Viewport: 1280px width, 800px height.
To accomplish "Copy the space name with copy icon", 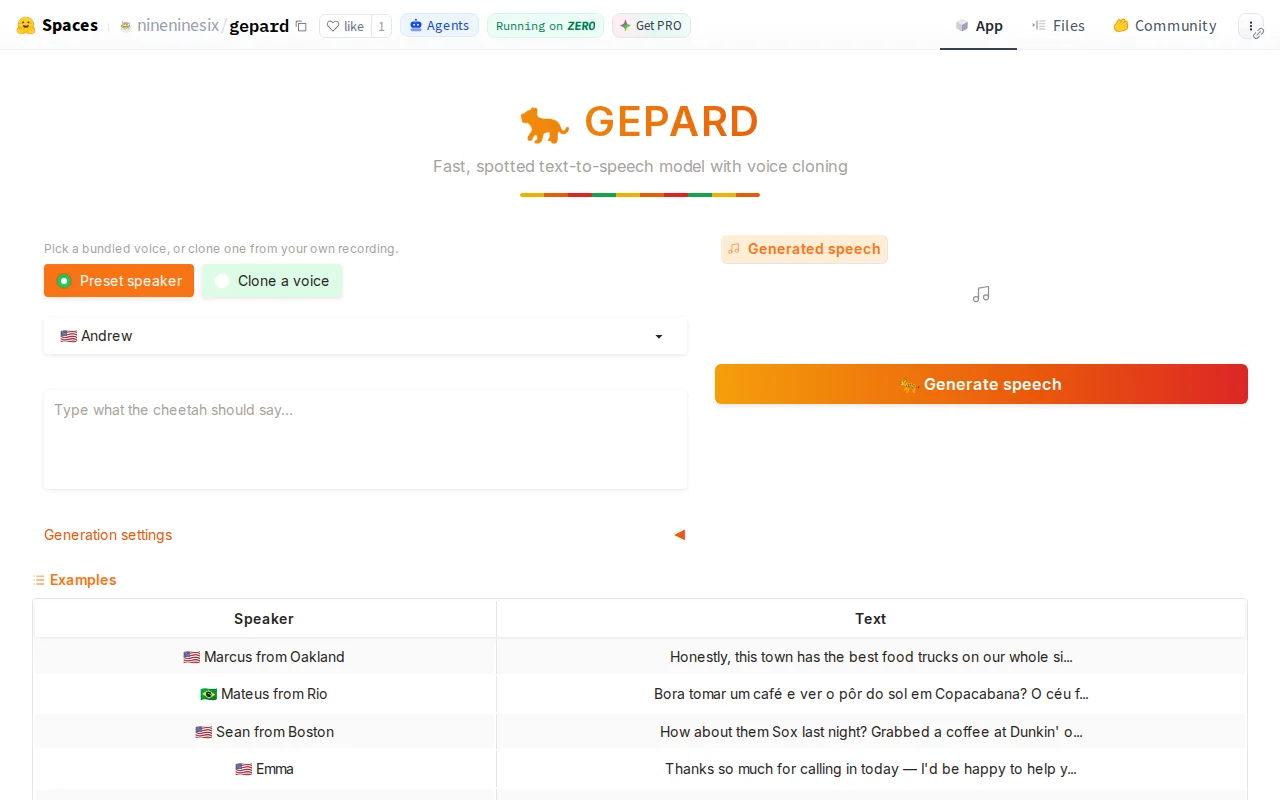I will 301,26.
